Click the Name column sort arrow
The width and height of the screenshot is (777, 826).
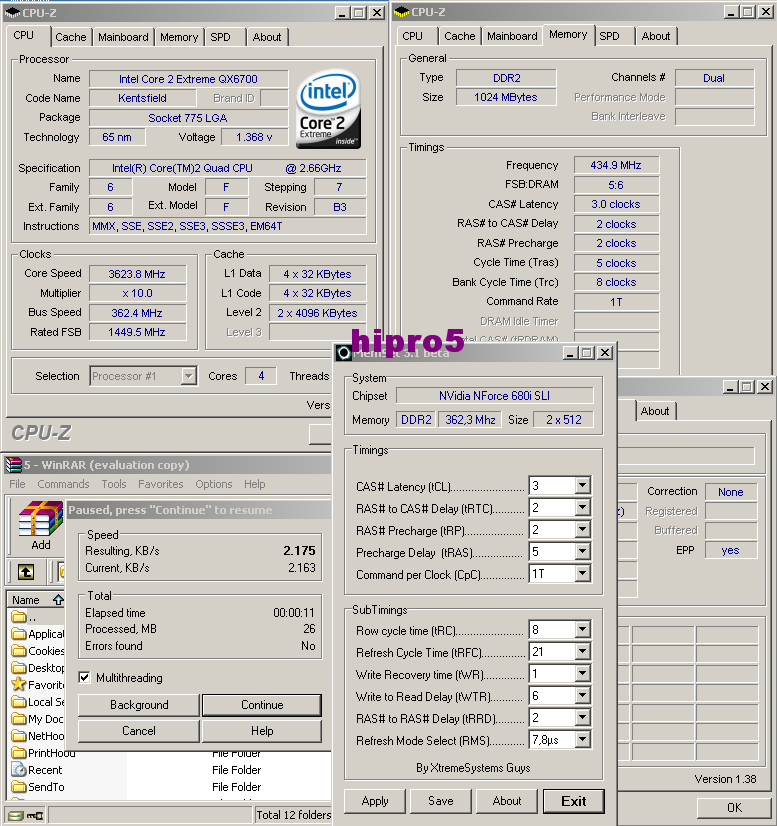[x=58, y=599]
